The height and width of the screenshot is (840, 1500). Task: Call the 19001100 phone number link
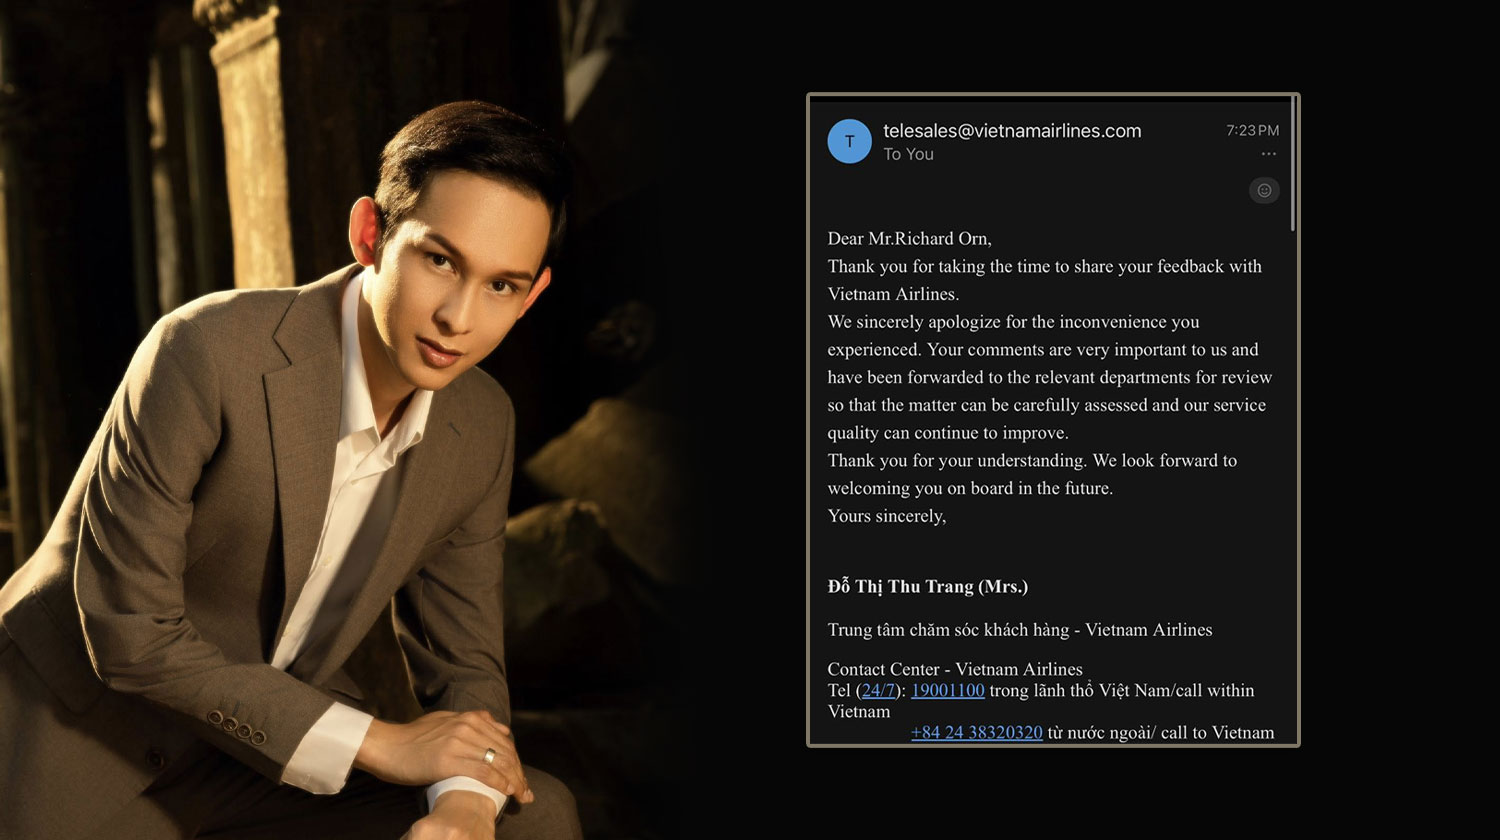pos(947,690)
